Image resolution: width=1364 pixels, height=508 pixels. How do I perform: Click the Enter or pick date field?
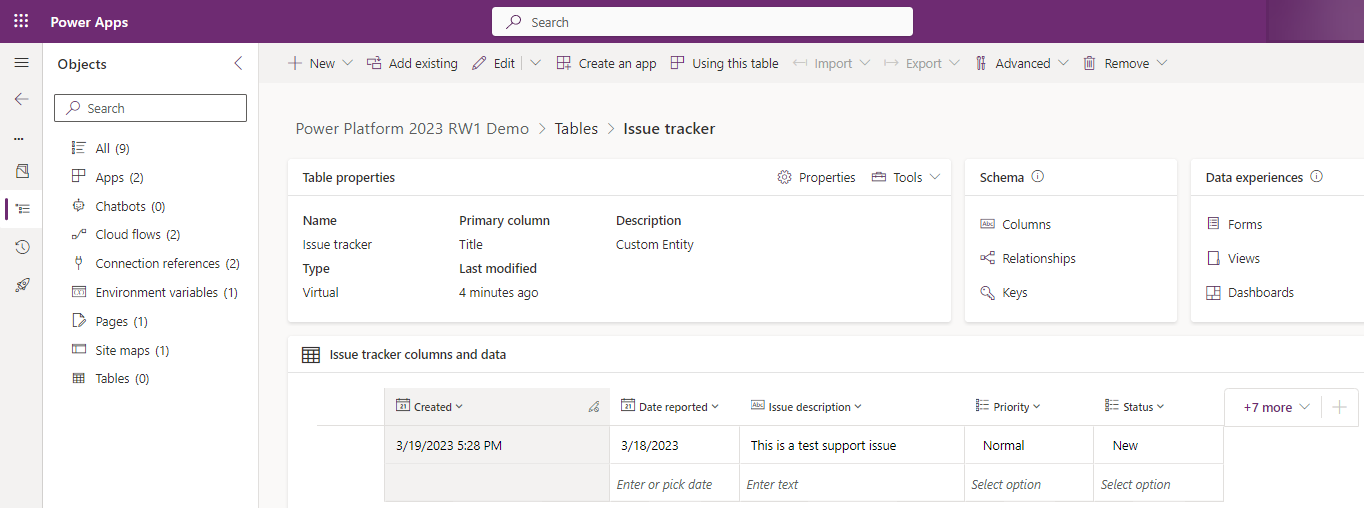pos(674,483)
